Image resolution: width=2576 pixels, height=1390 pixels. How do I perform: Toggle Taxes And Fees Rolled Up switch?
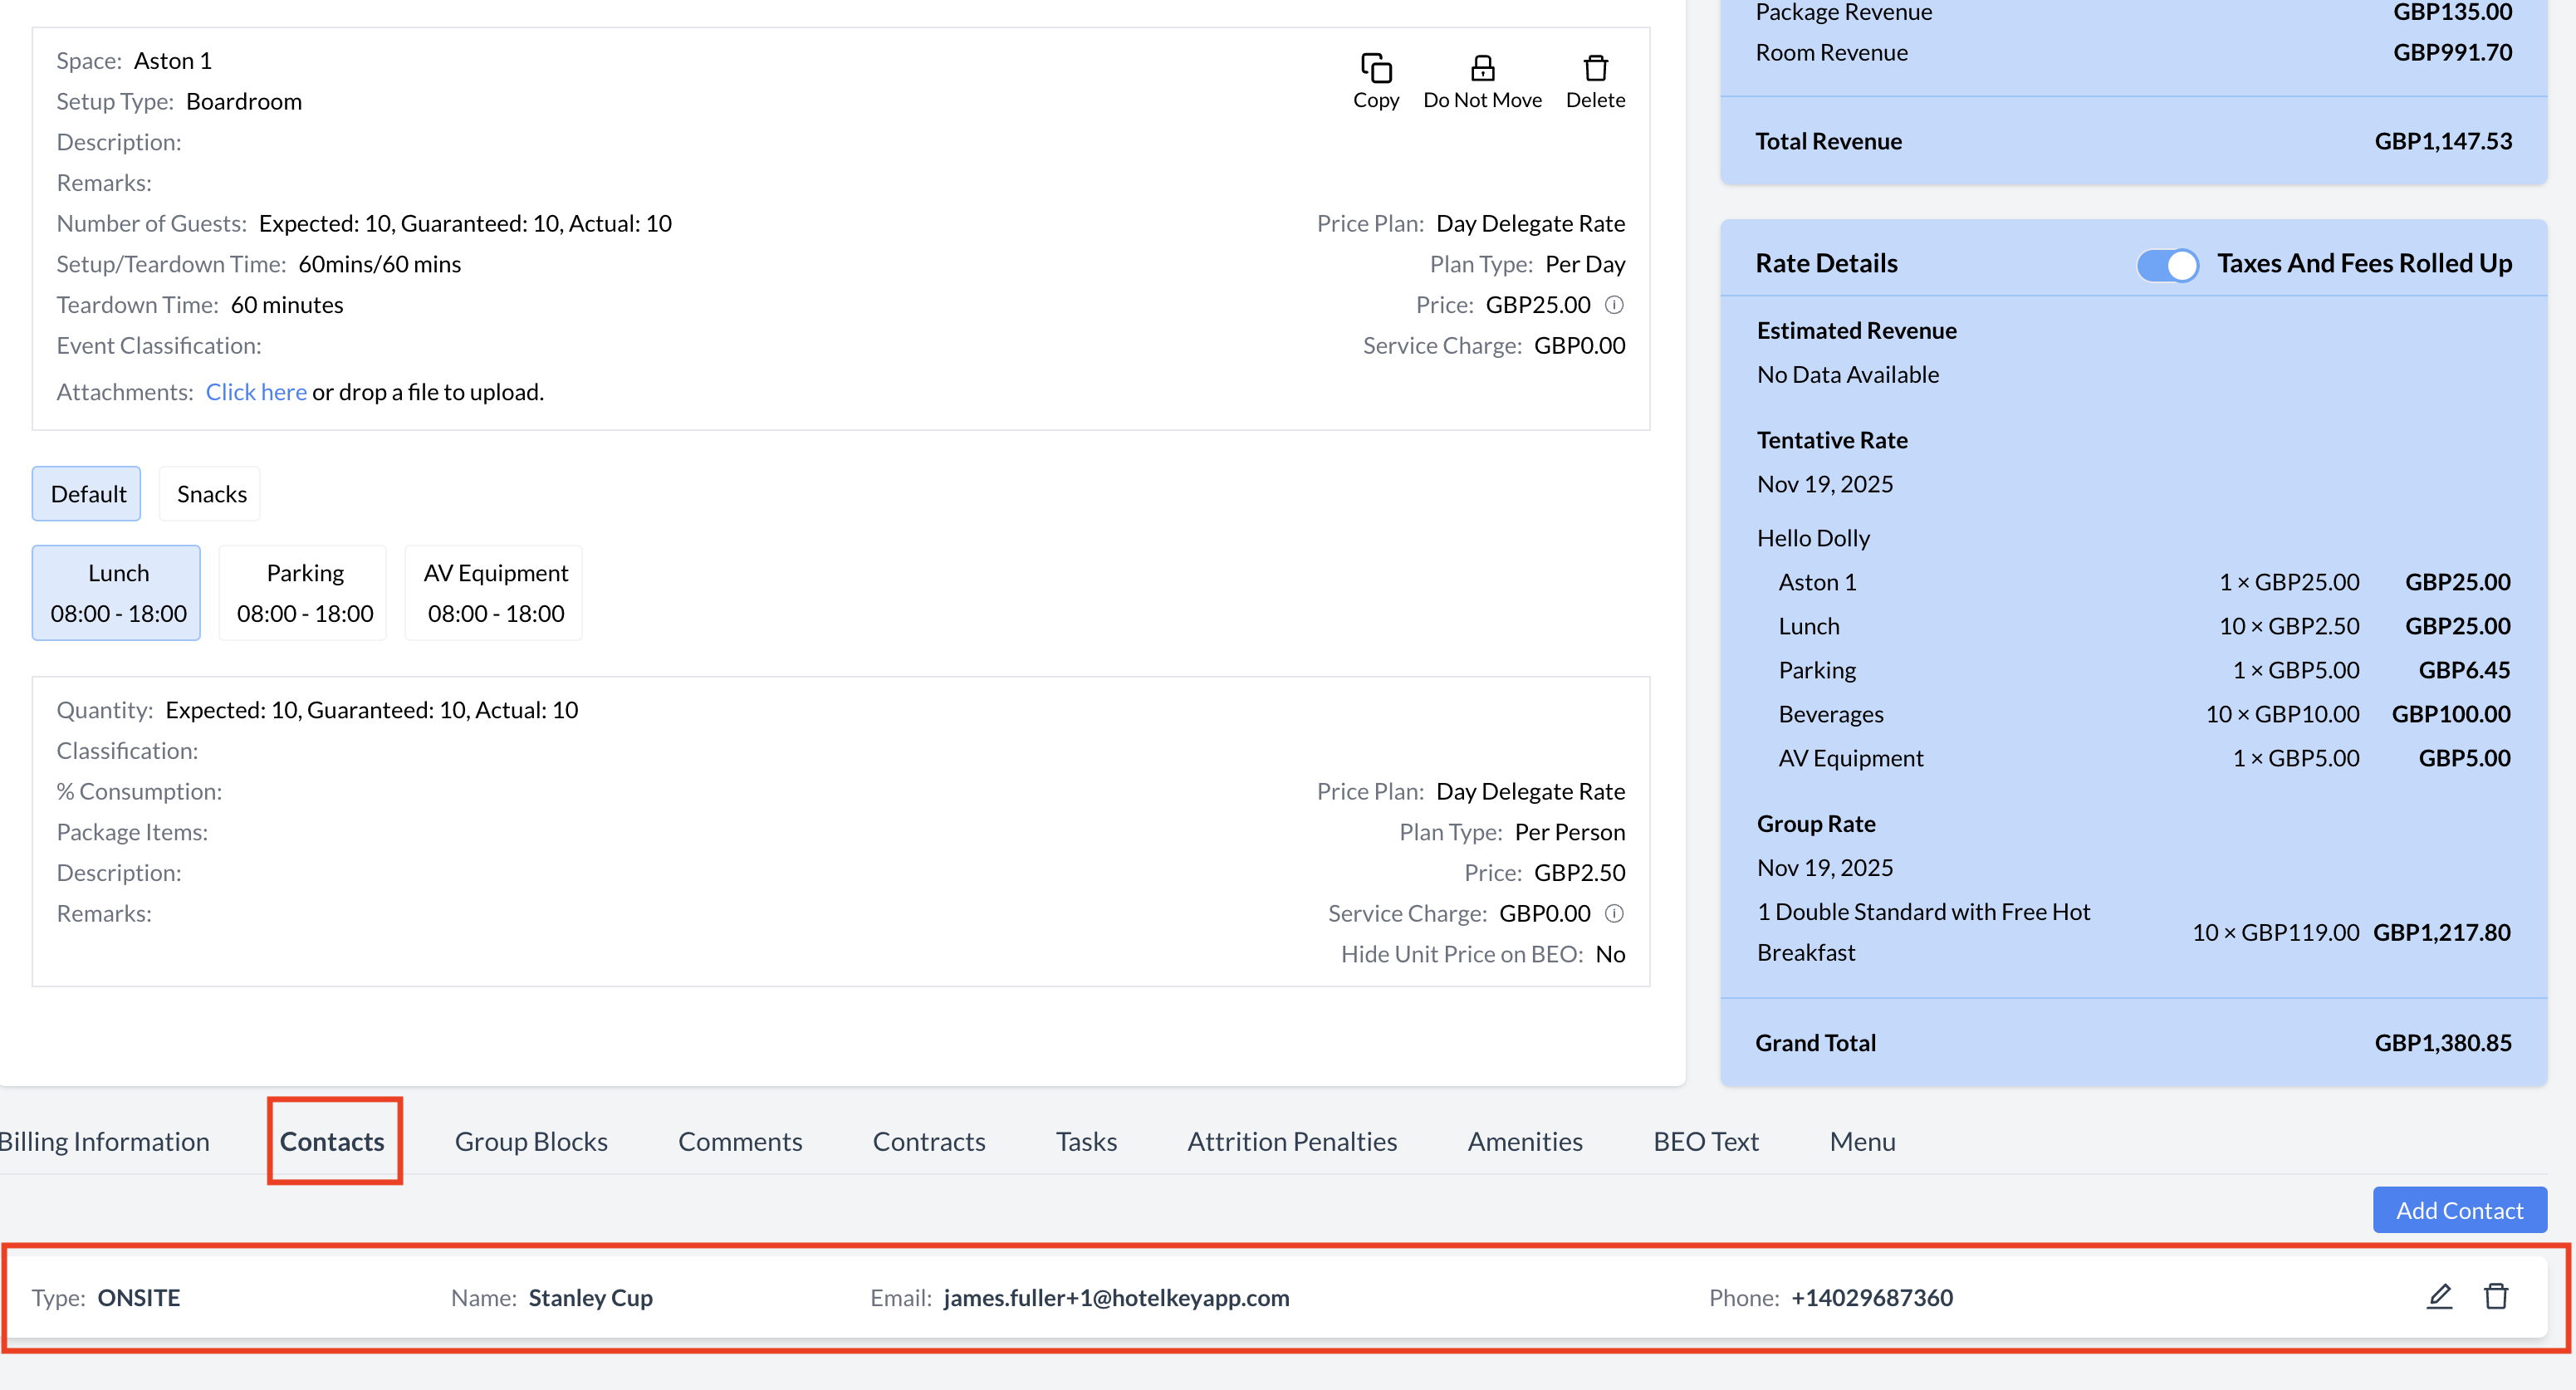point(2167,264)
